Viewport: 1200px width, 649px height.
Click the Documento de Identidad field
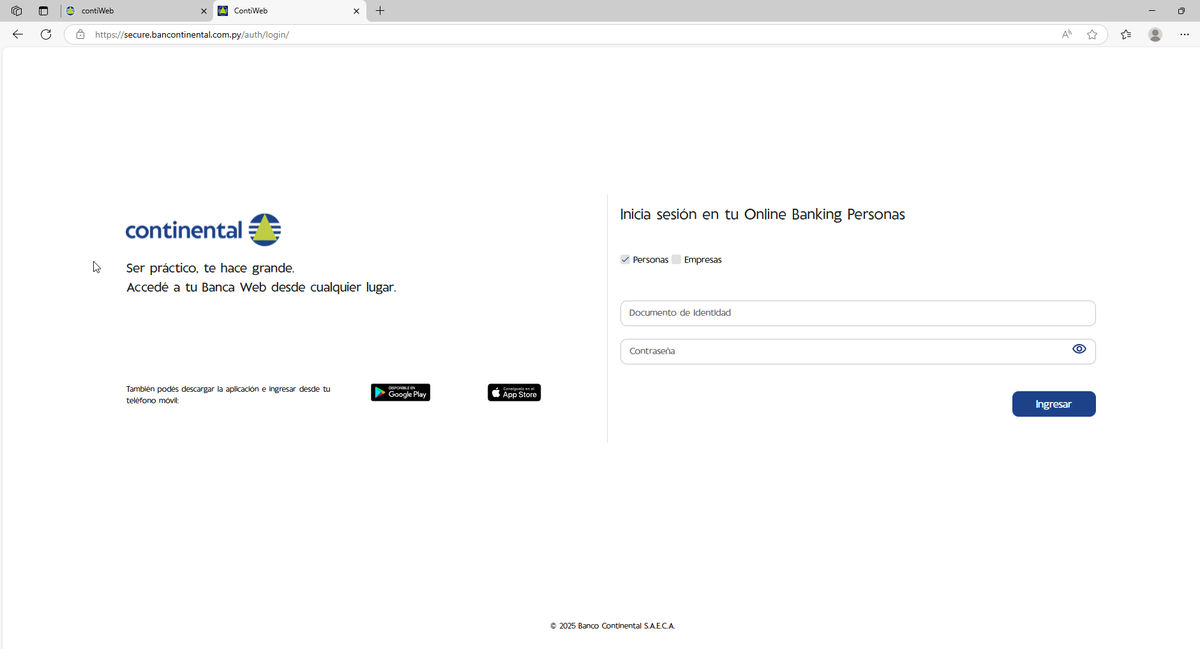858,313
